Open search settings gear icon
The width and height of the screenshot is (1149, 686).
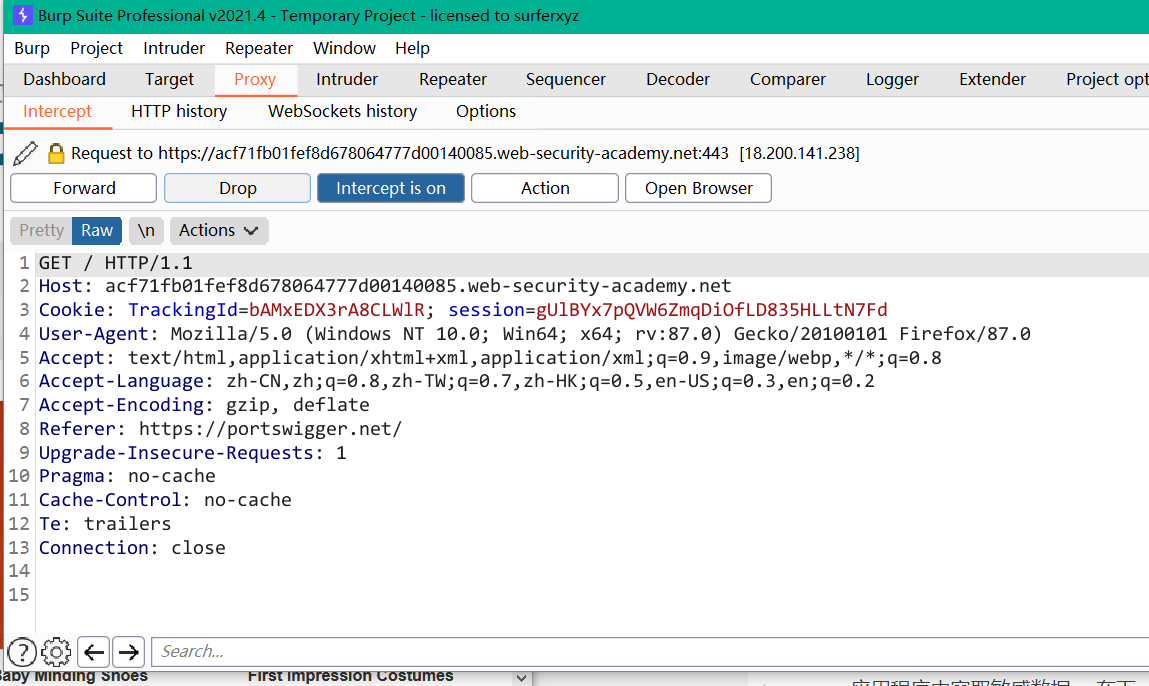click(x=56, y=652)
